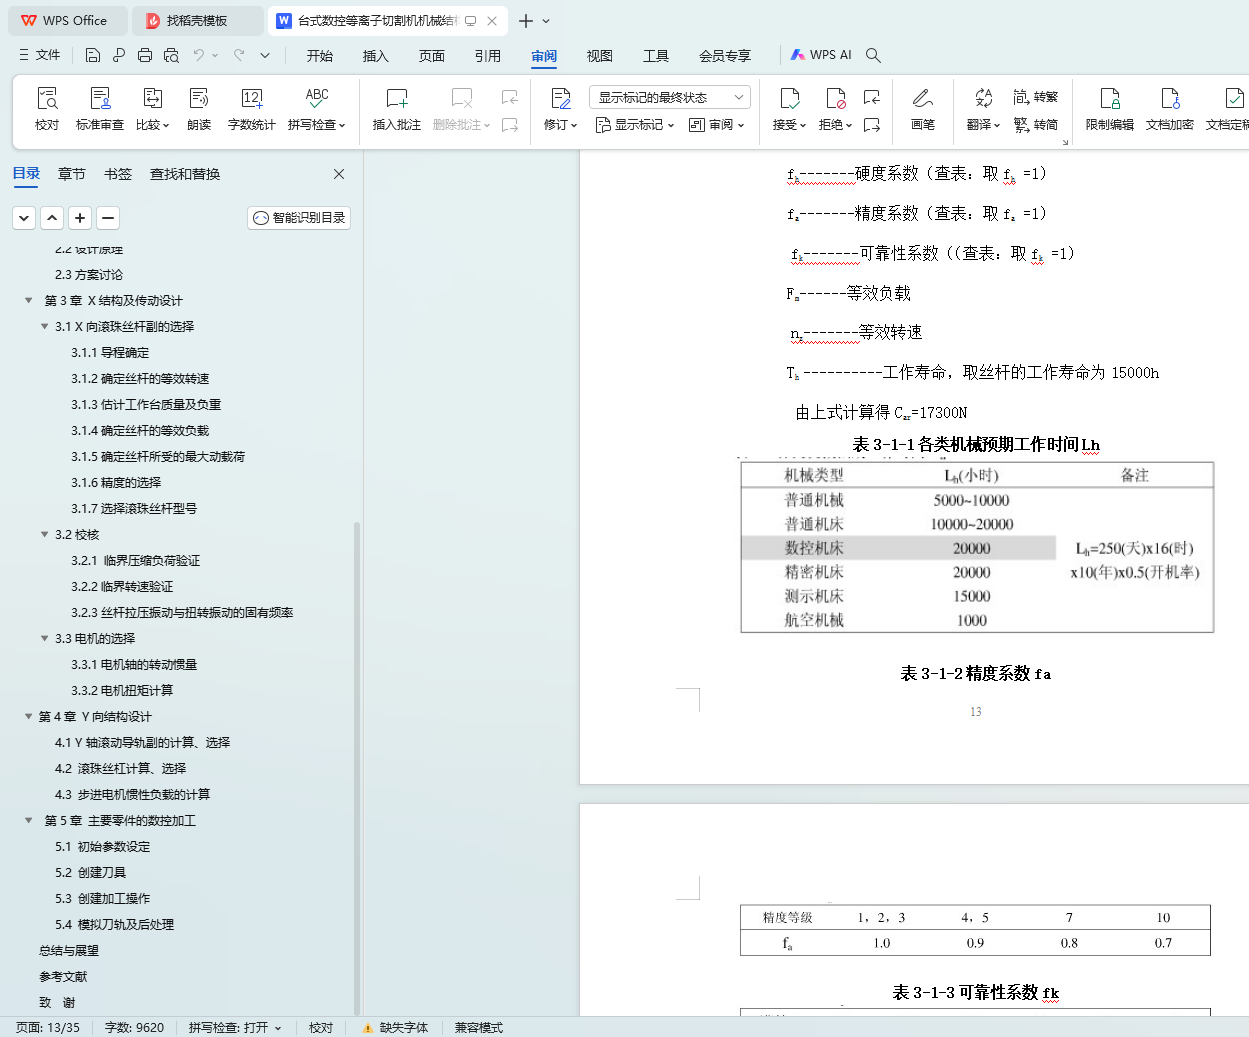This screenshot has height=1037, width=1249.
Task: Click 页面: 13/35 in status bar
Action: (48, 1027)
